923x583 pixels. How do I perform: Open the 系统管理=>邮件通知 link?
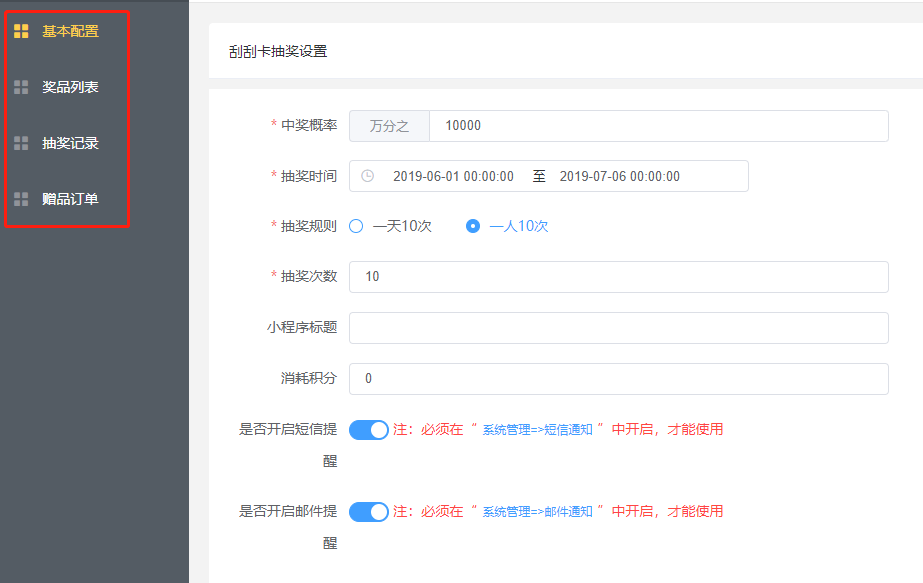(x=538, y=512)
